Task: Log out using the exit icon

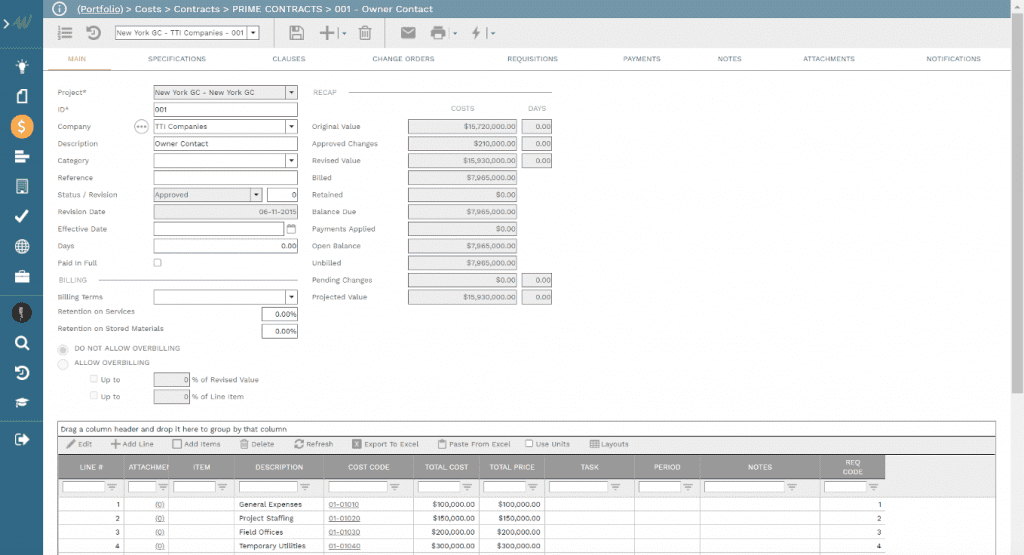Action: [22, 439]
